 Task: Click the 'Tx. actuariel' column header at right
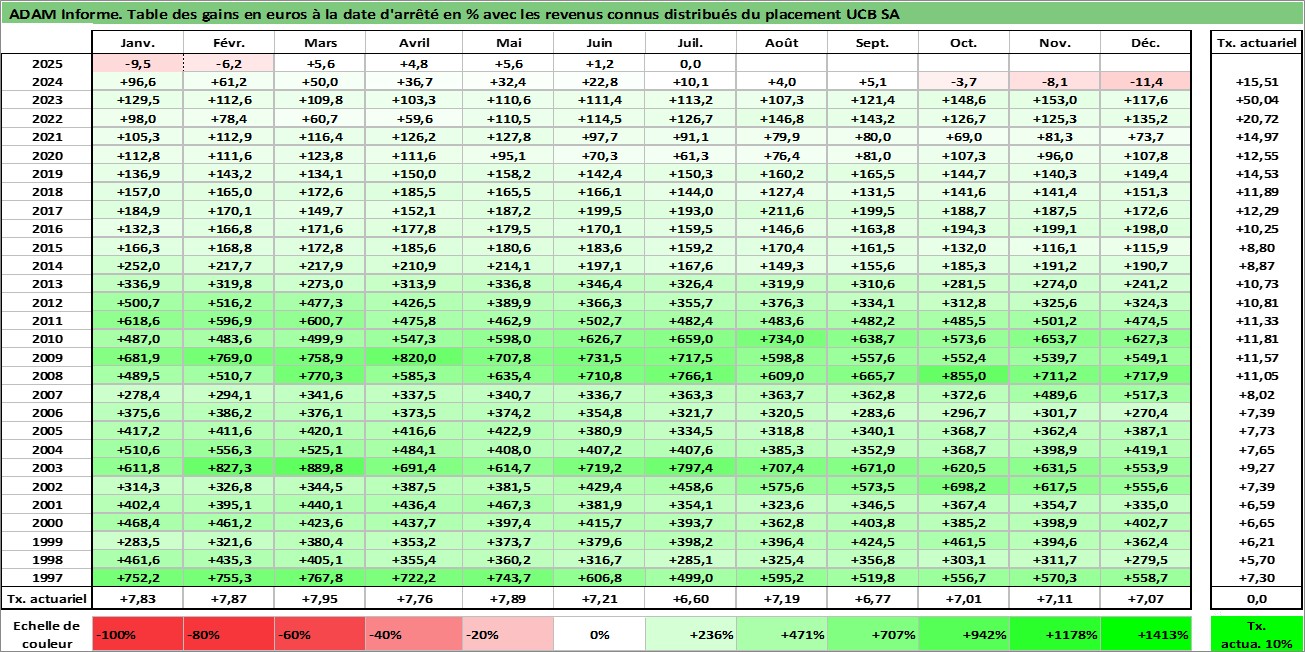1256,43
